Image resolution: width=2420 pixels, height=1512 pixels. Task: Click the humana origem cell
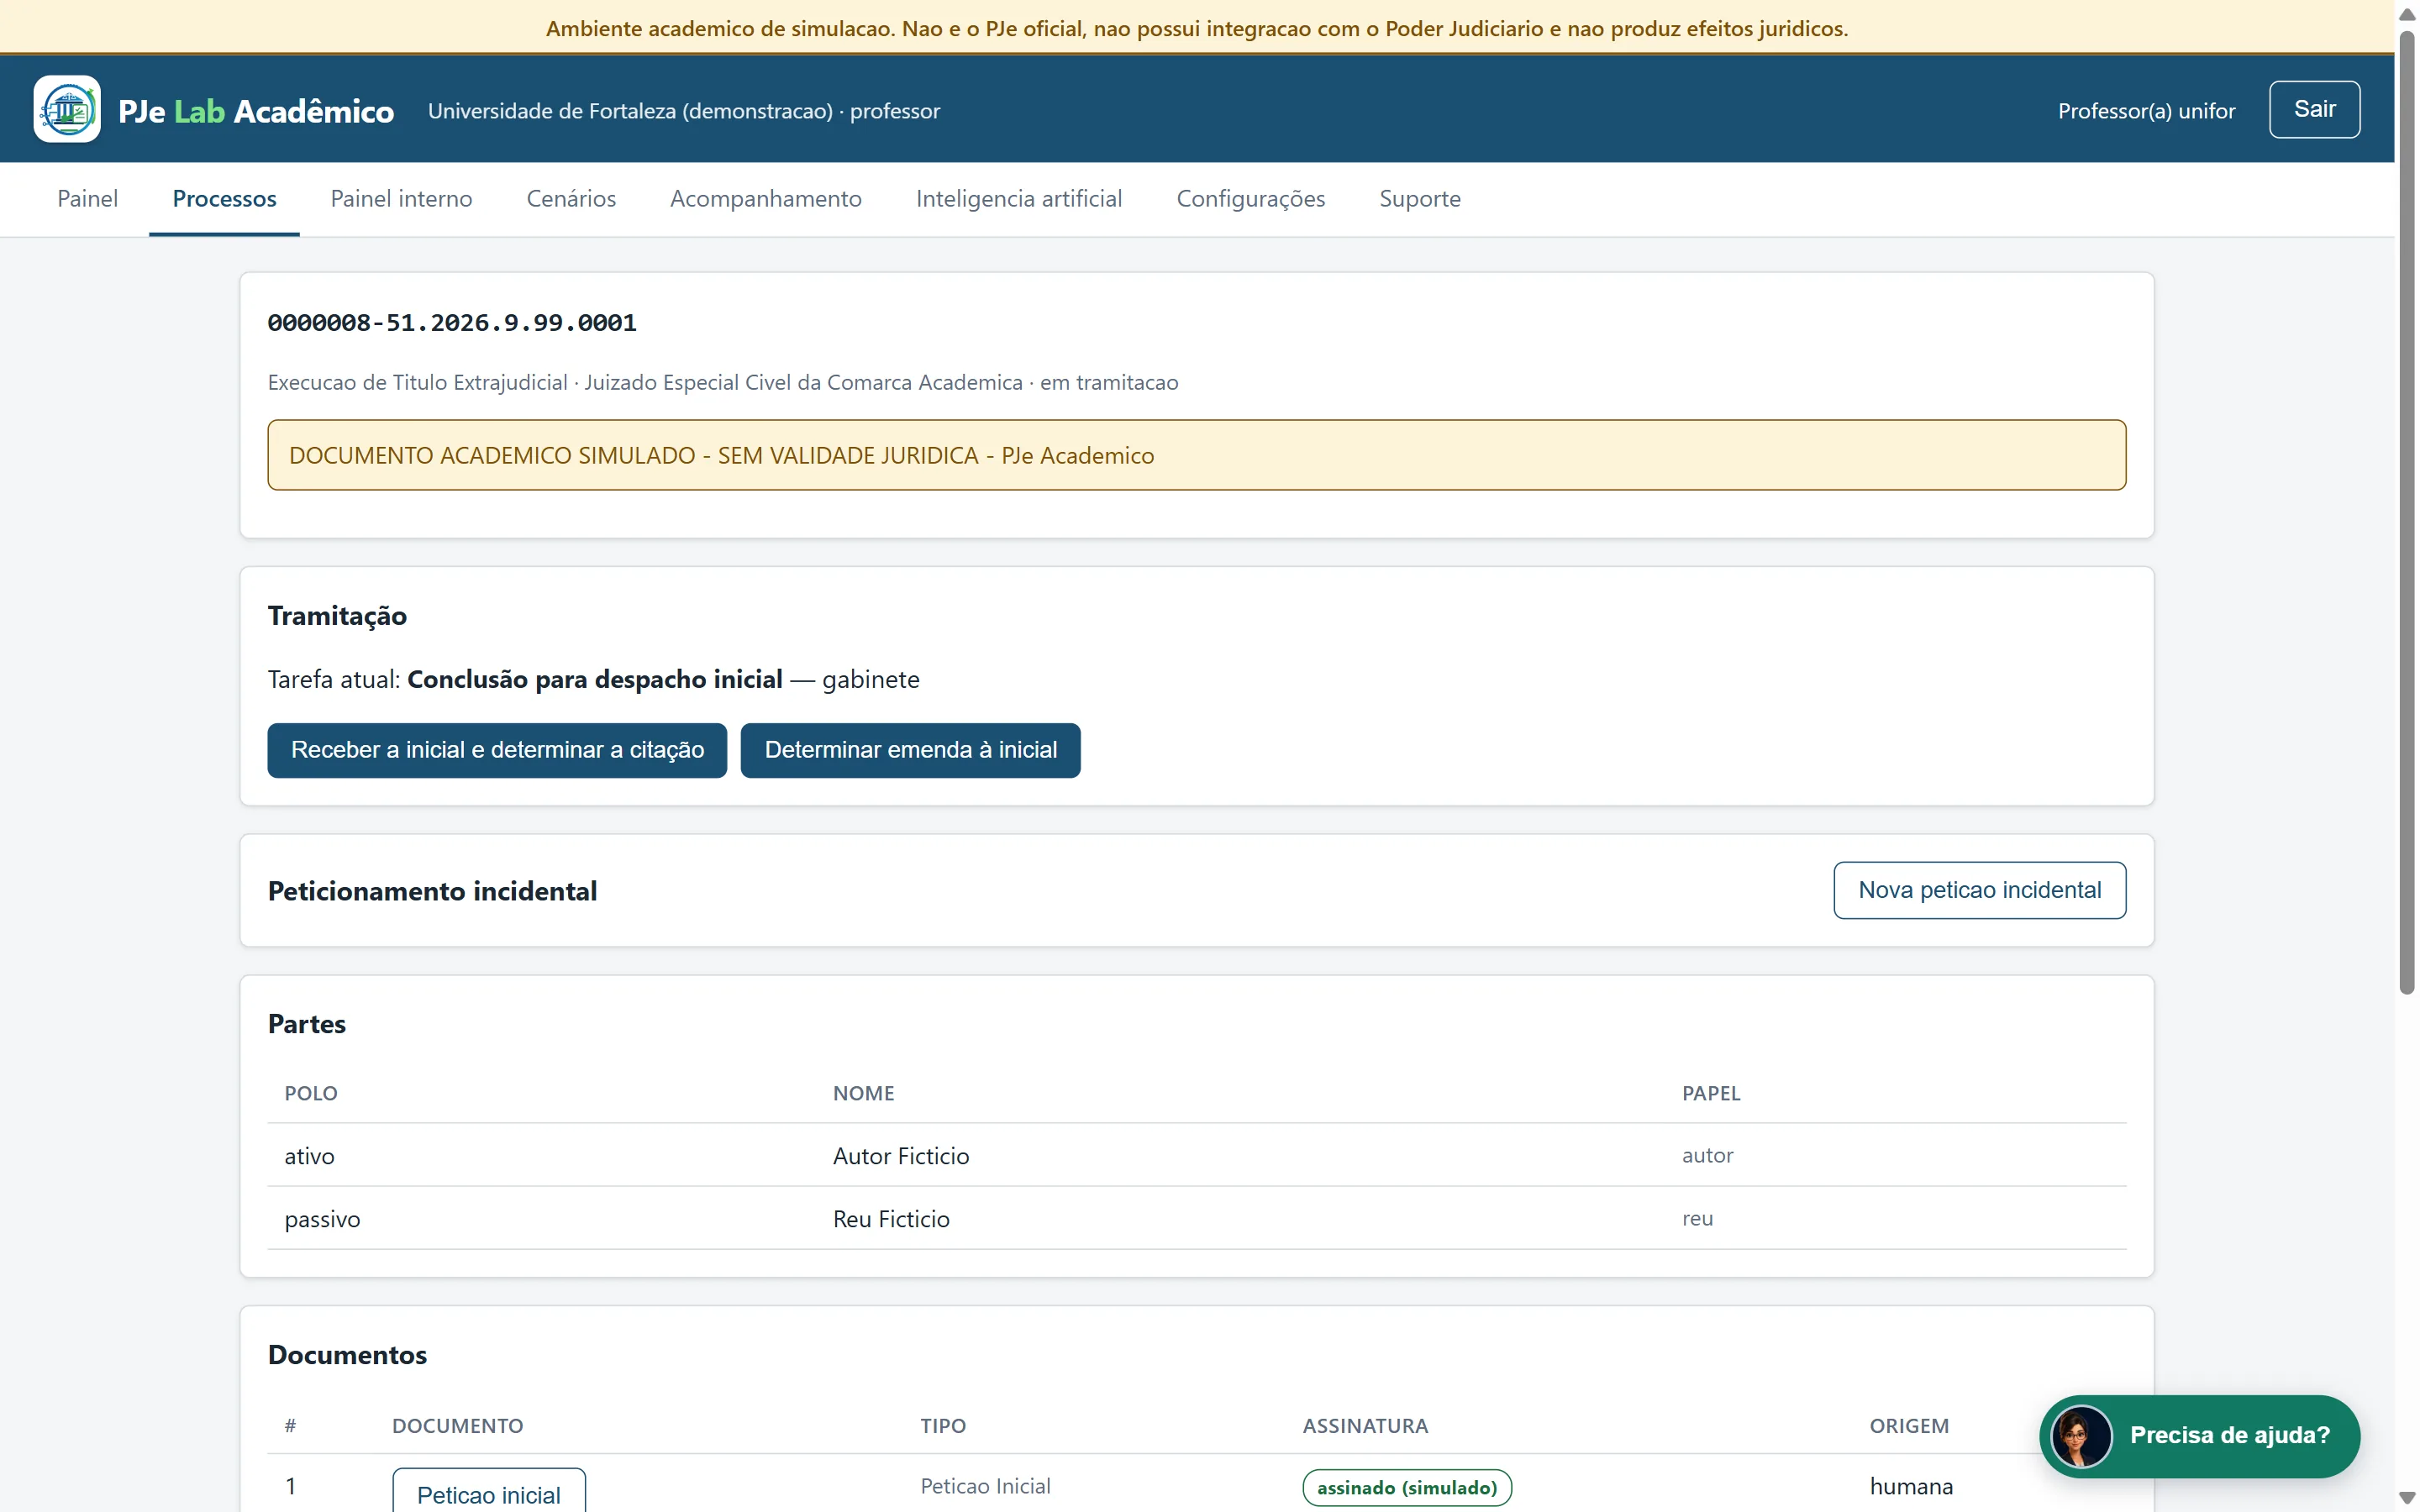[1911, 1486]
